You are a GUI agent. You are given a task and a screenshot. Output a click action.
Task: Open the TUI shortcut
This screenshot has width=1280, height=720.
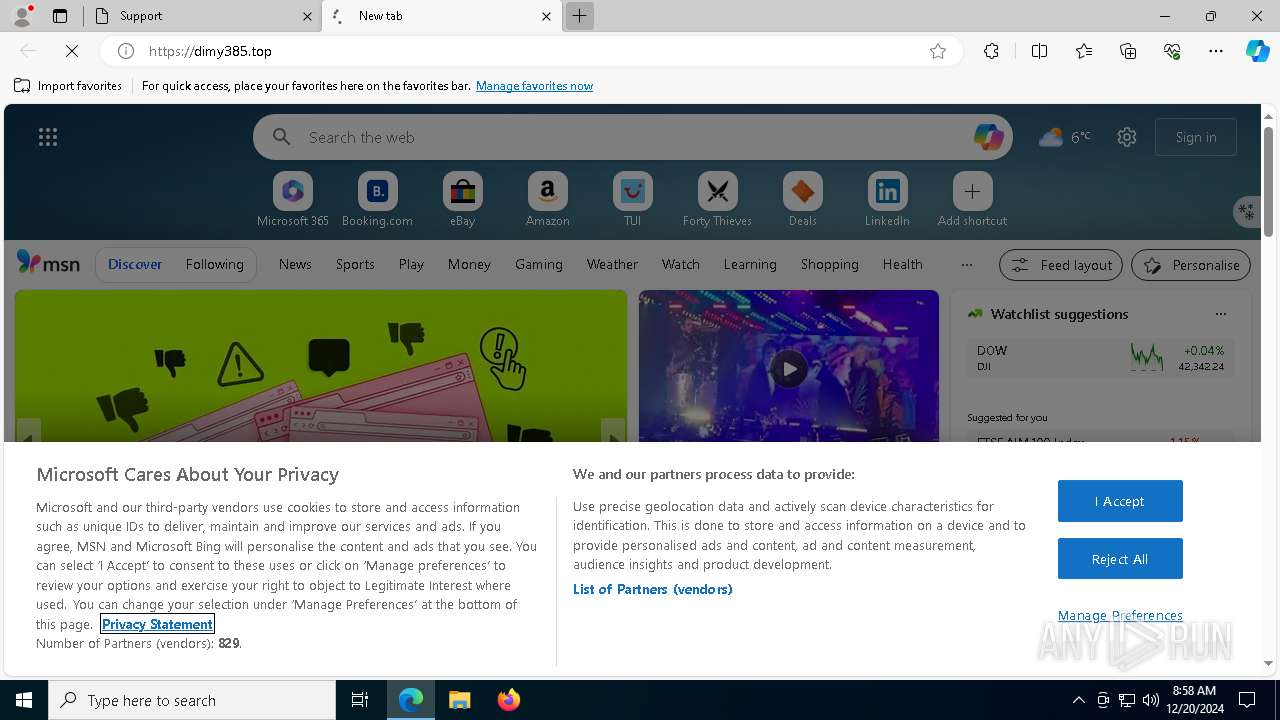(x=633, y=199)
